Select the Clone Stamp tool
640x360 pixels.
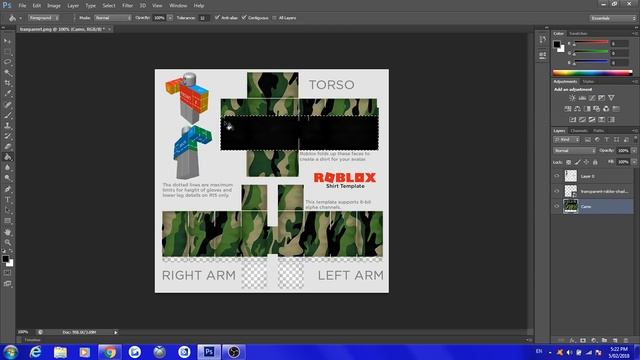tap(7, 126)
